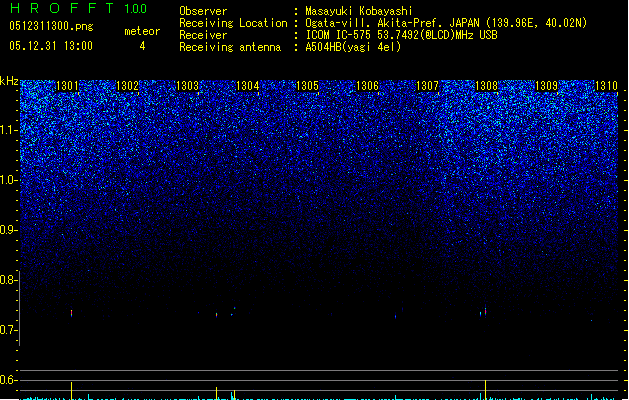Viewport: 629px width, 400px height.
Task: Click the meteor echo just after 1301
Action: click(x=71, y=313)
